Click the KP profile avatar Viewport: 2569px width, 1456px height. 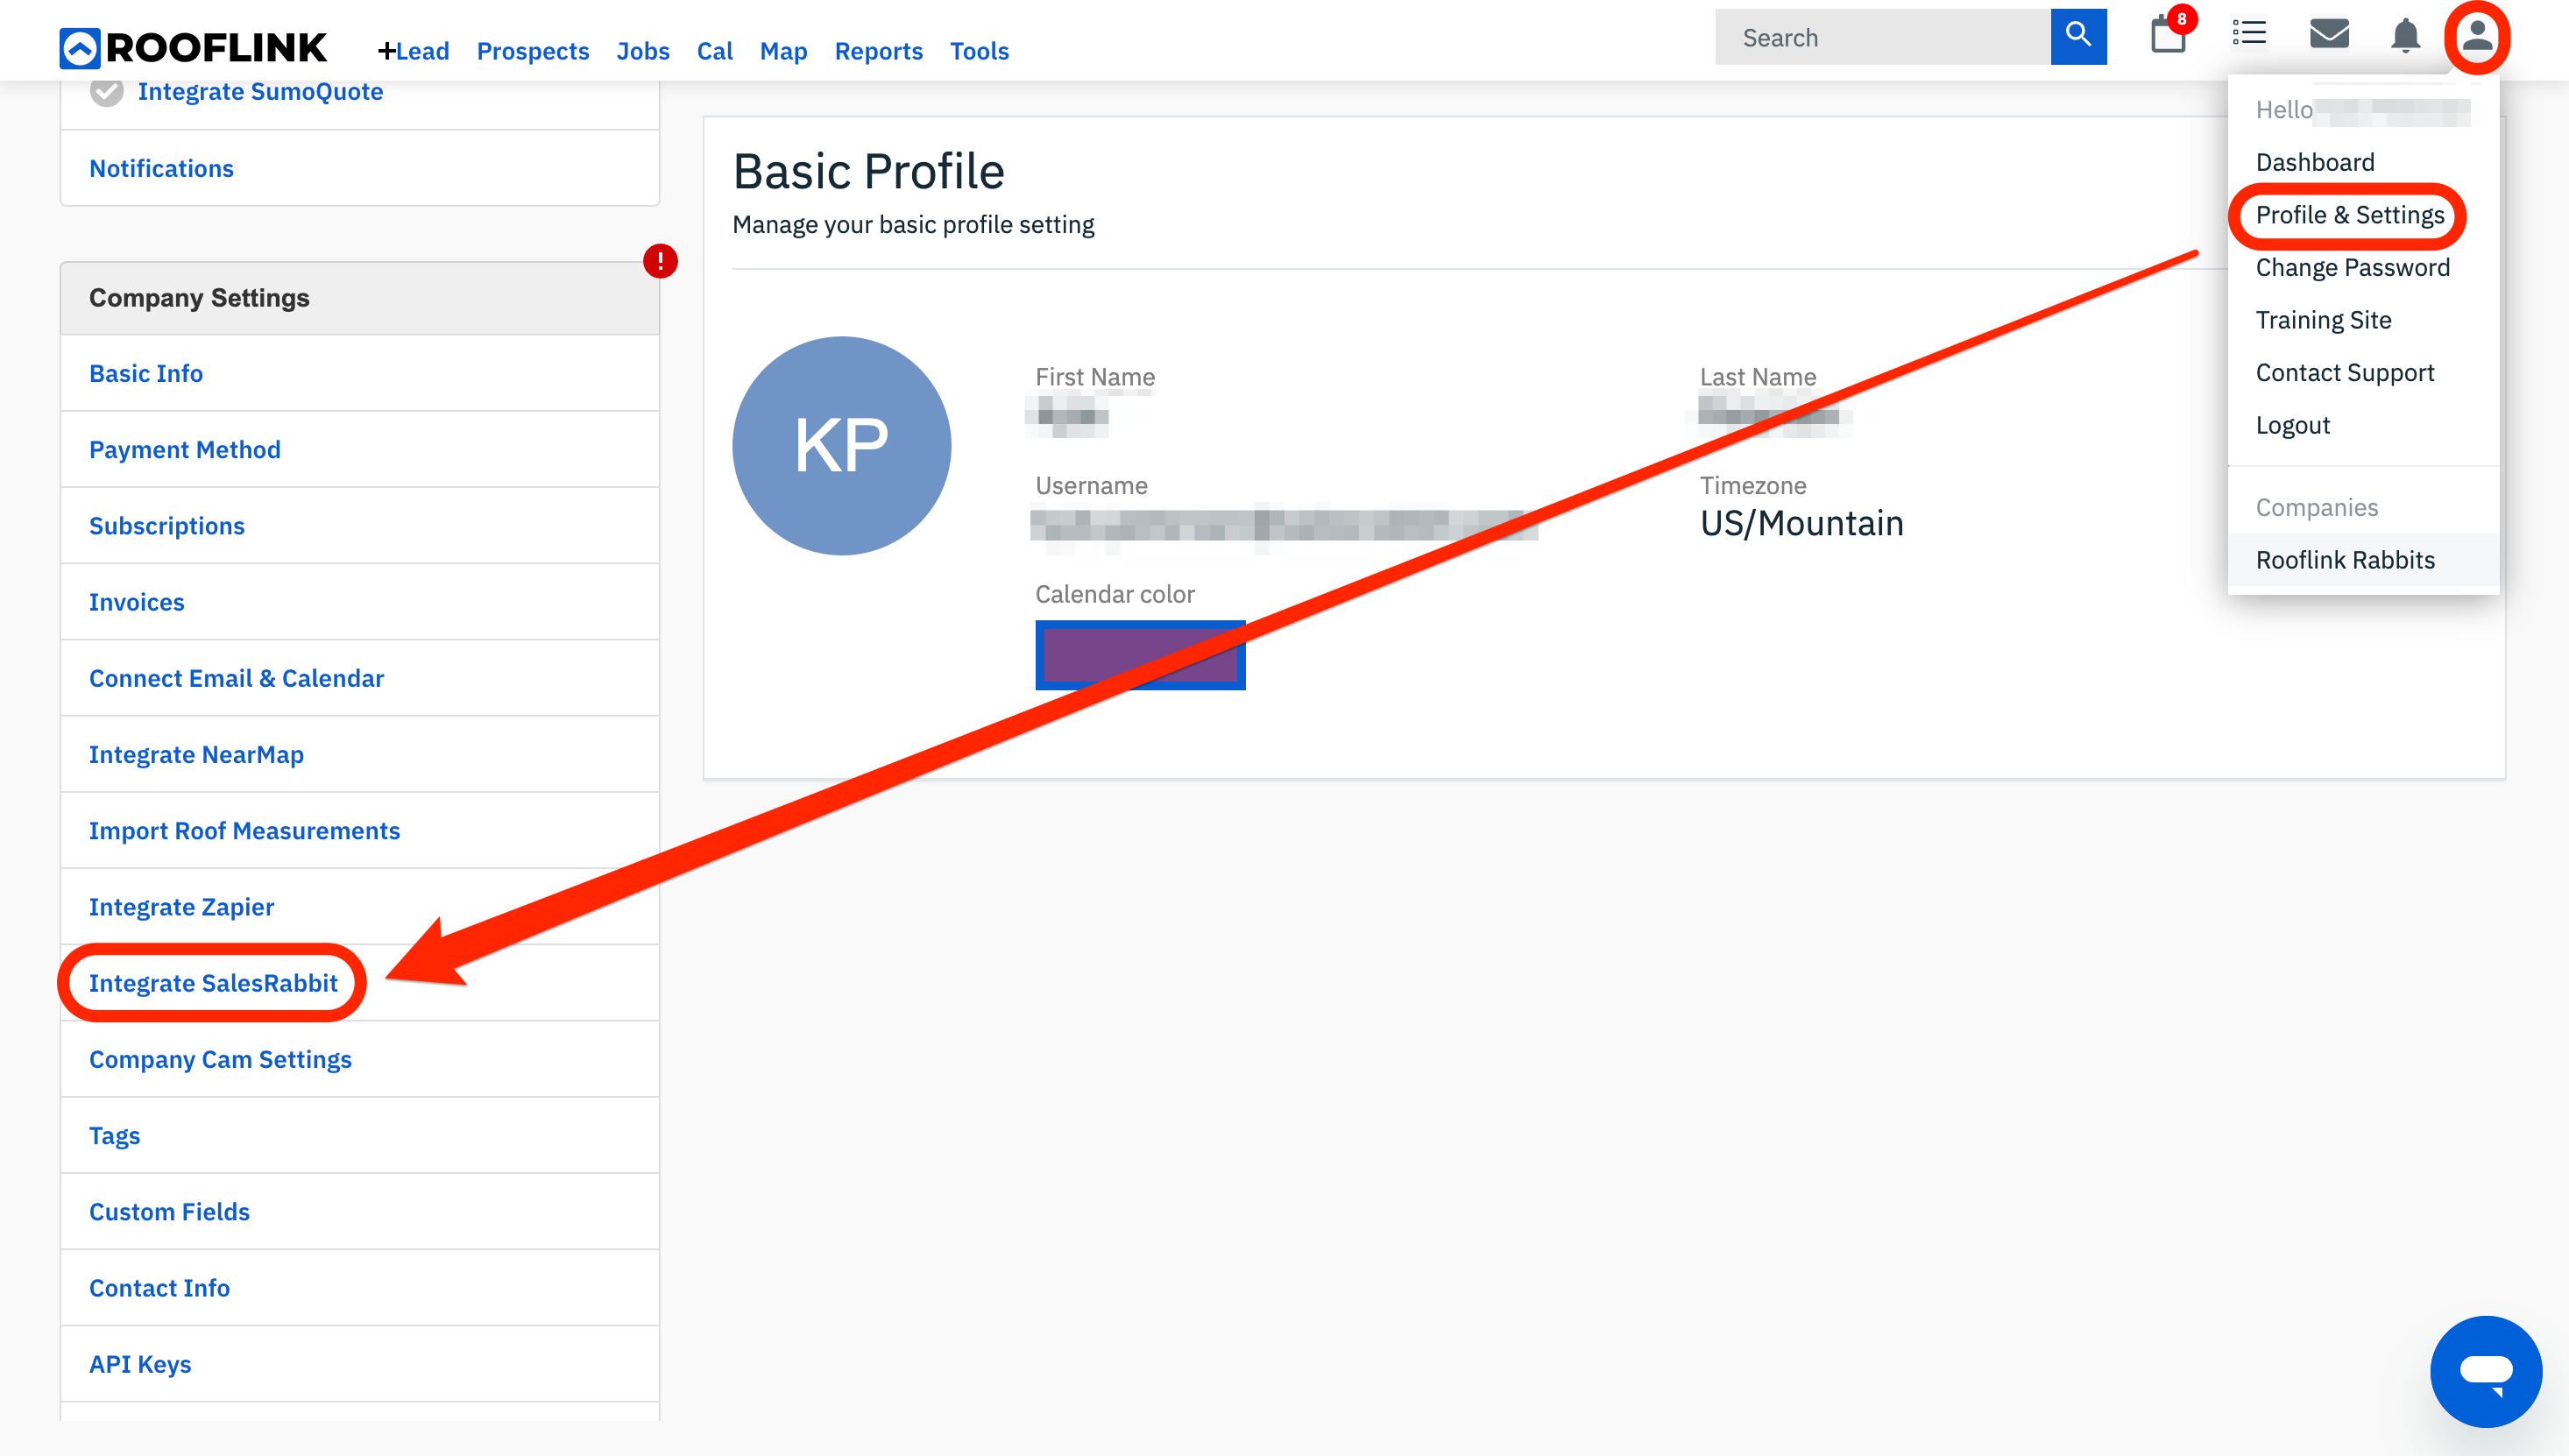842,446
